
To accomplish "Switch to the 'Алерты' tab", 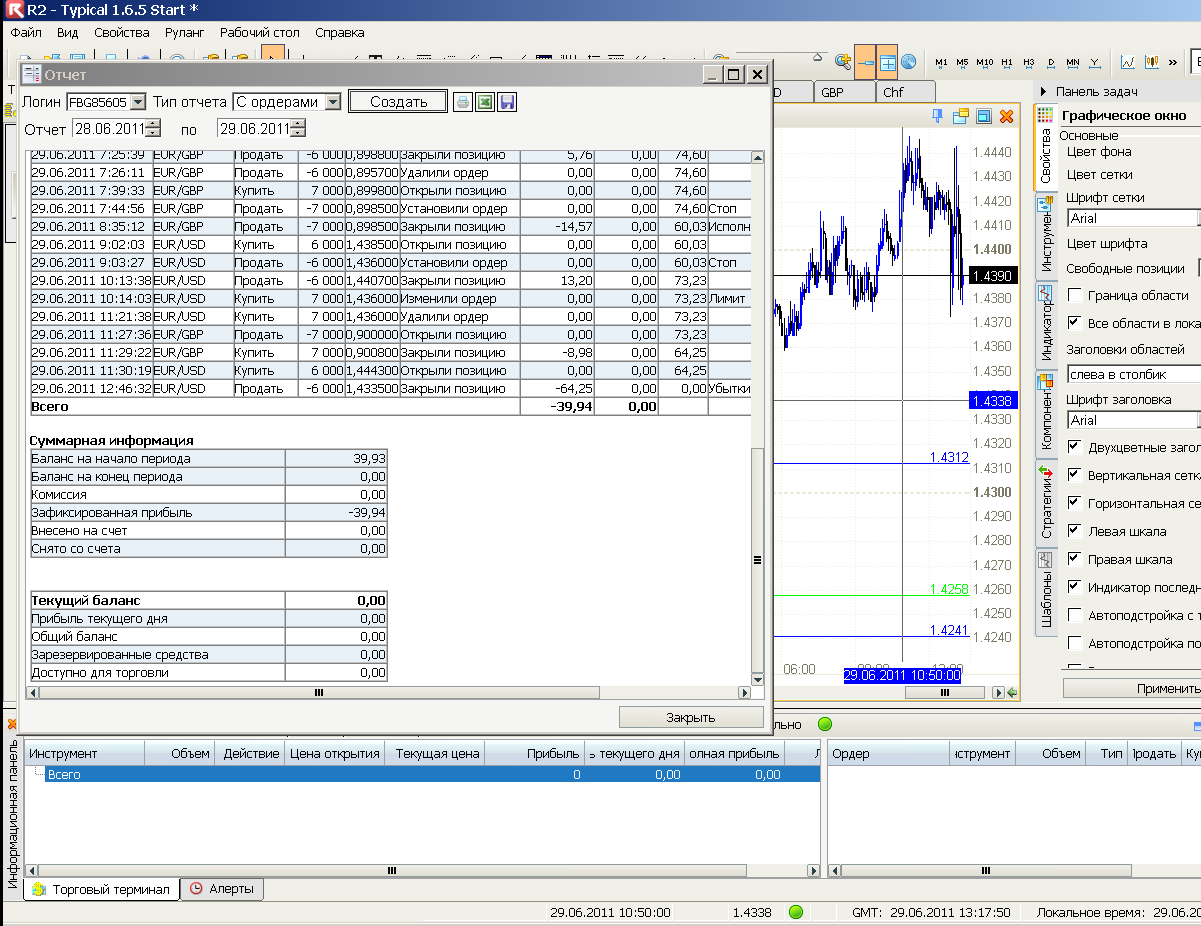I will point(222,888).
